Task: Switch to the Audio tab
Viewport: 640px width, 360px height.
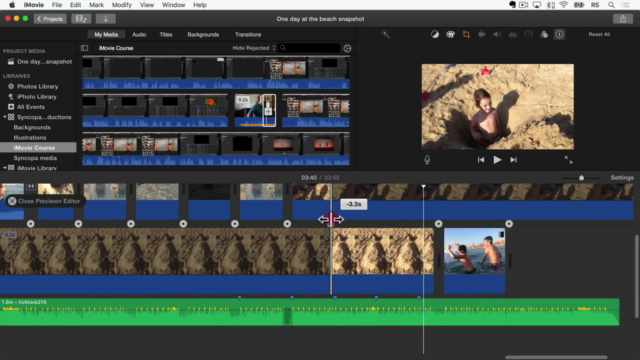Action: 139,35
